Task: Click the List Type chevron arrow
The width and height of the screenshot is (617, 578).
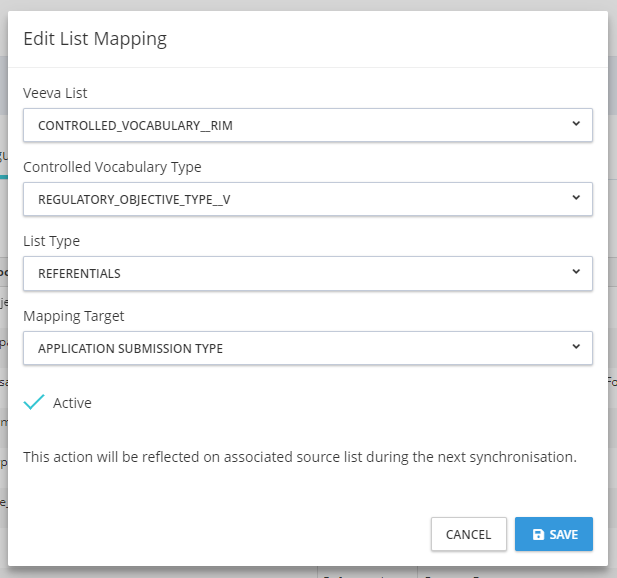Action: pos(575,272)
